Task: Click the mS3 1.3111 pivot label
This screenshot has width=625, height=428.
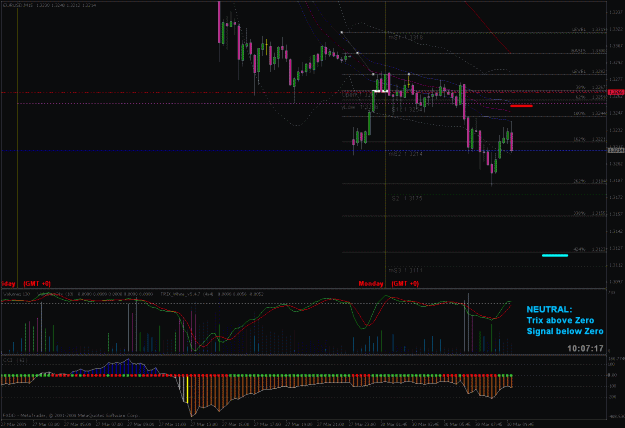Action: pos(405,270)
